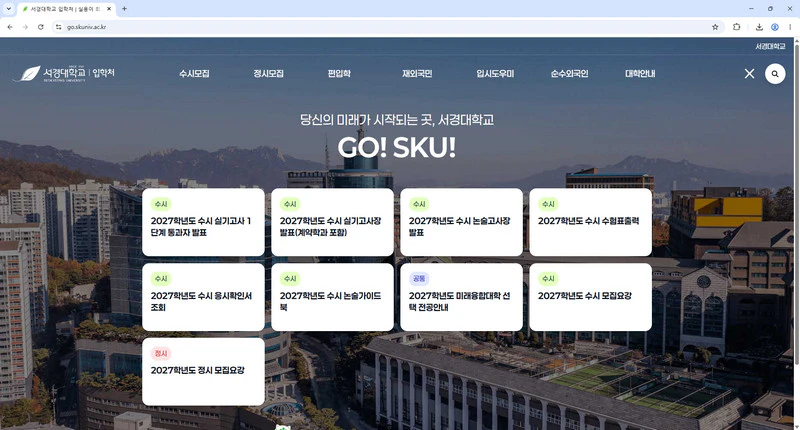Click the address bar showing go.skuniv.ac.kr

(388, 27)
